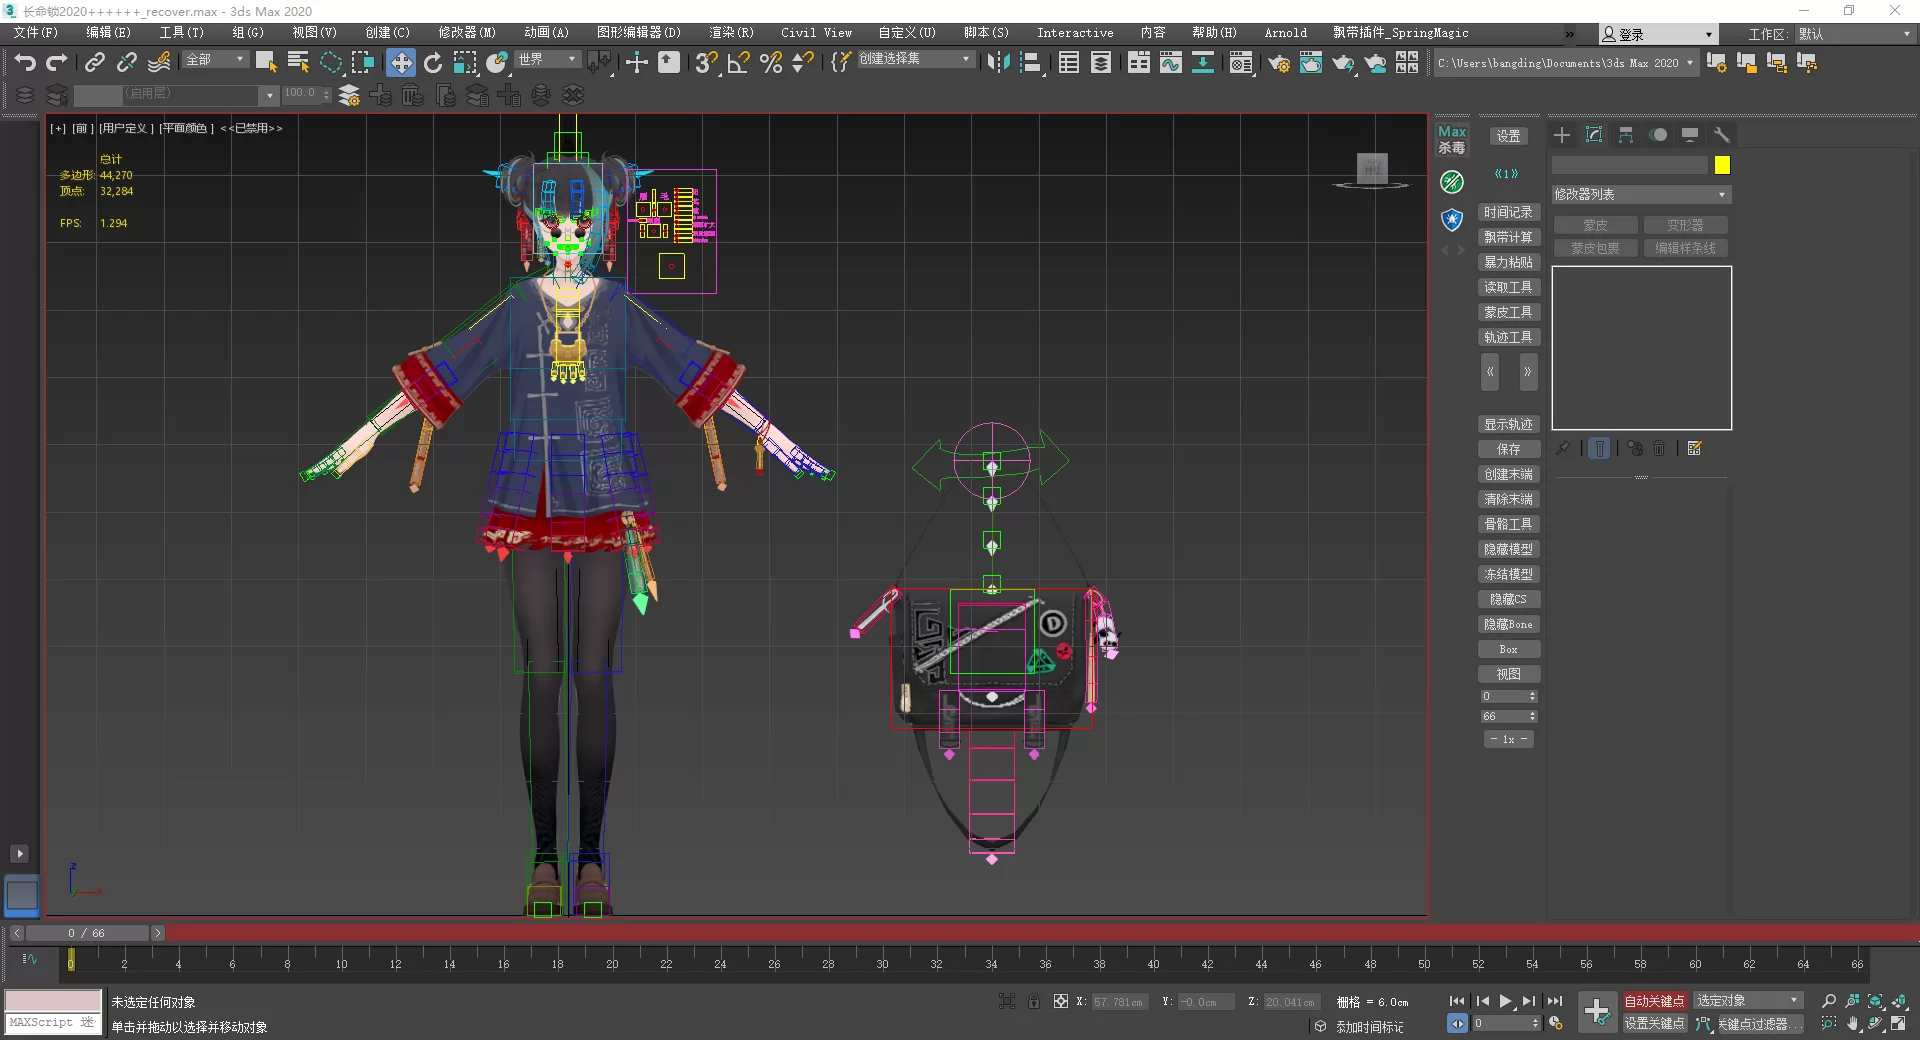Viewport: 1920px width, 1040px height.
Task: Click the 骨骼工具 button
Action: pos(1508,524)
